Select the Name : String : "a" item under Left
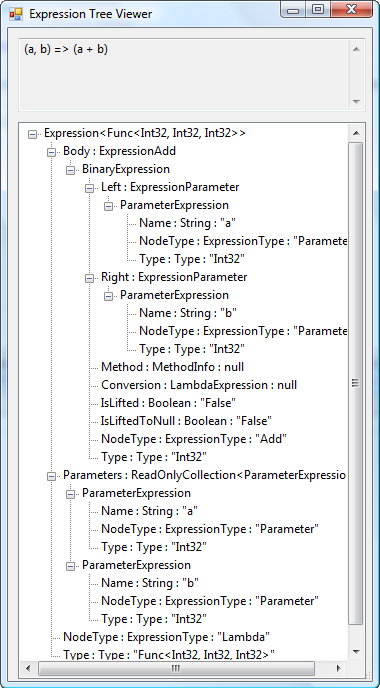 [188, 223]
